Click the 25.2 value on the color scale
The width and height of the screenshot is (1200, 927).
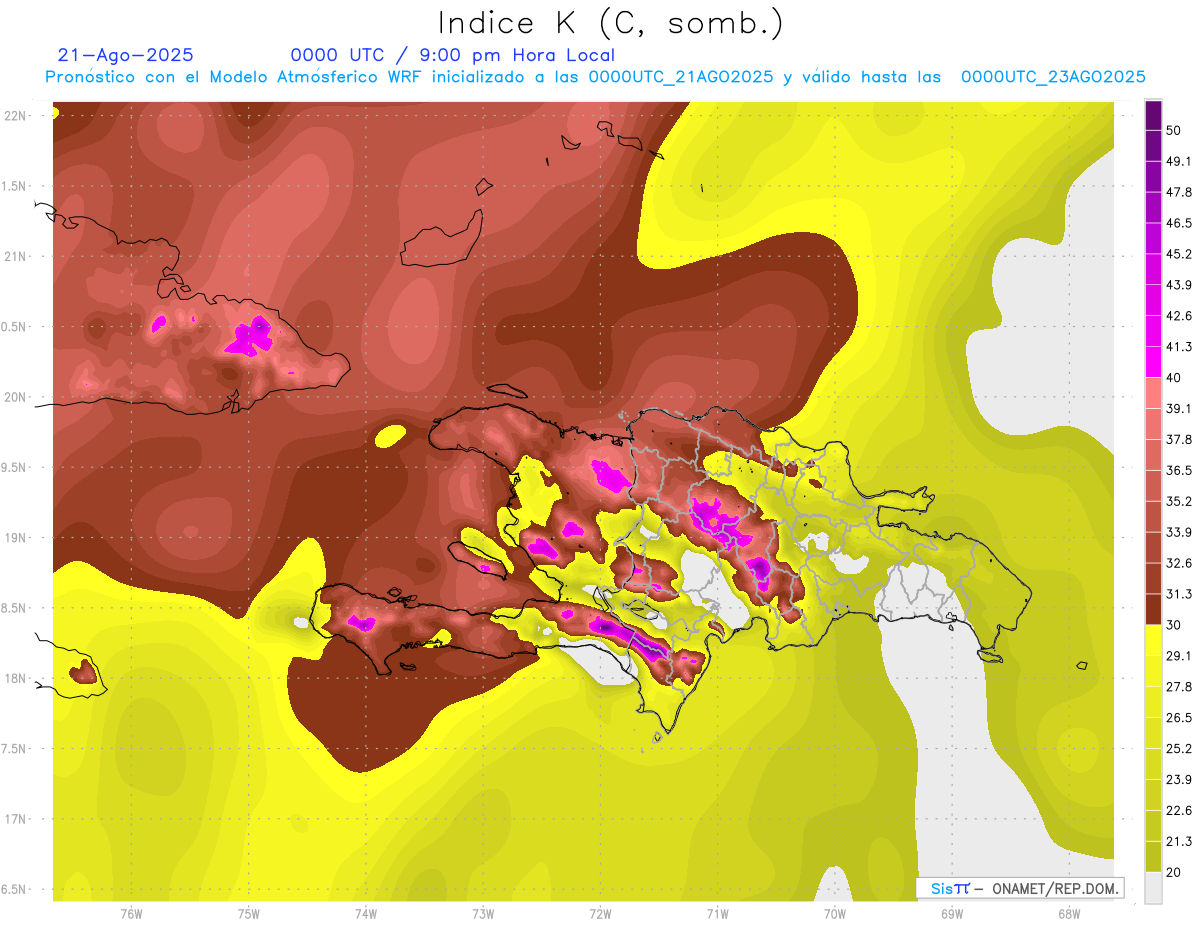1179,748
